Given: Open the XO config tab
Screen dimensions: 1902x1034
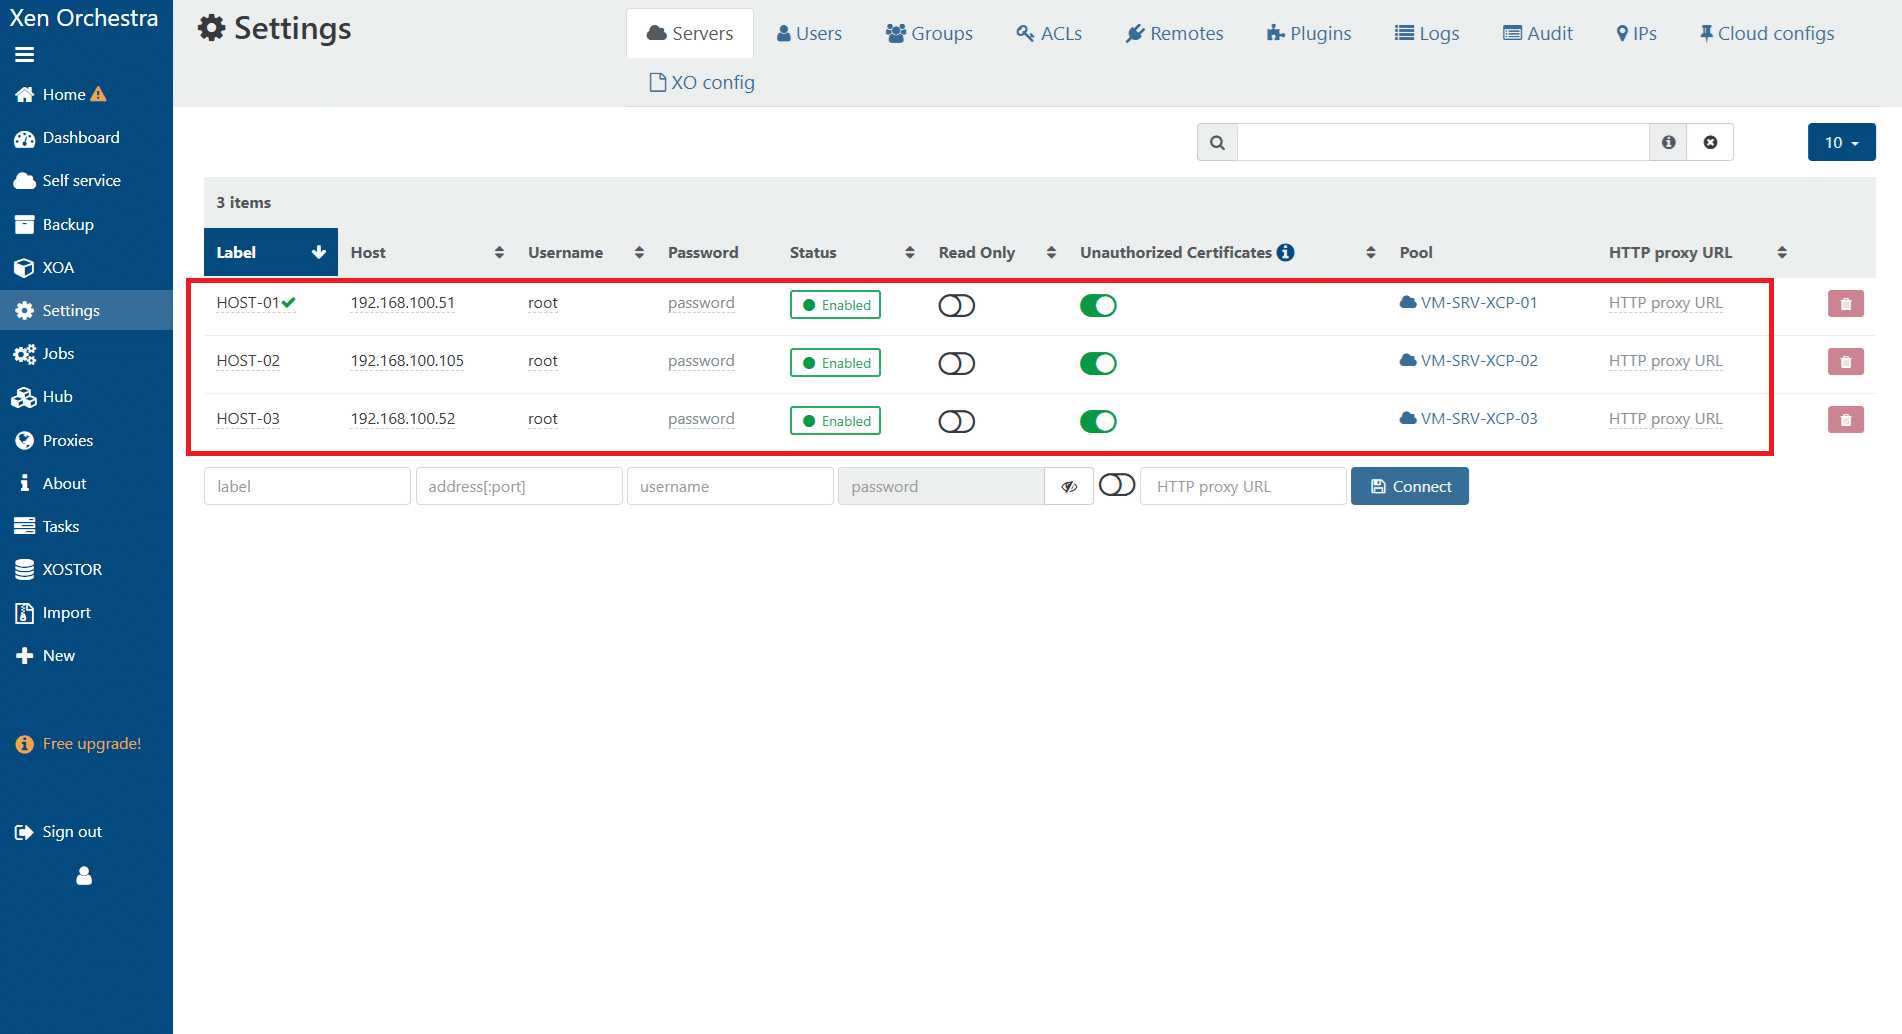Looking at the screenshot, I should (x=702, y=82).
